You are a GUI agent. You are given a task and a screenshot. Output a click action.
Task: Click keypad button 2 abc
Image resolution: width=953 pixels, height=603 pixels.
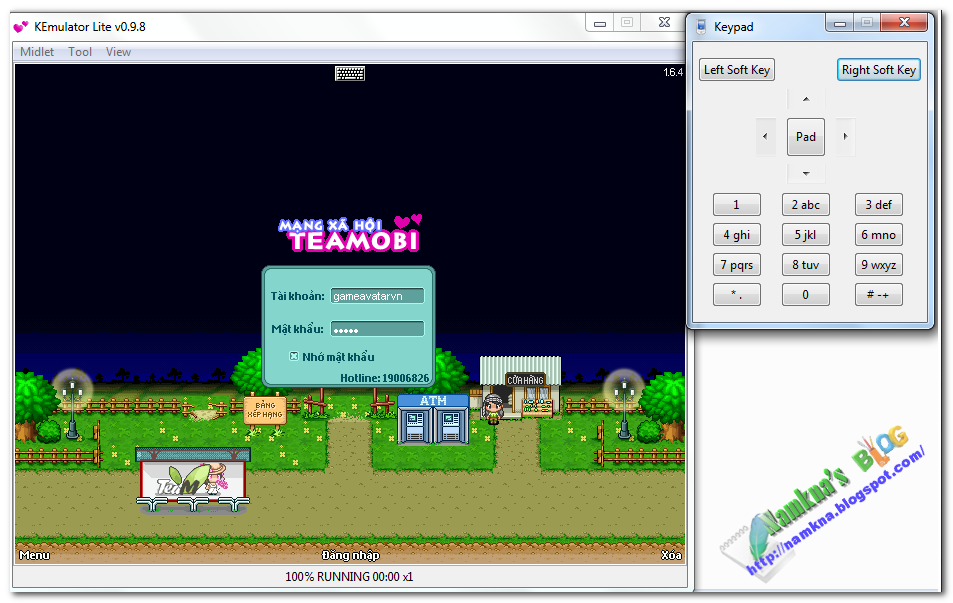806,205
